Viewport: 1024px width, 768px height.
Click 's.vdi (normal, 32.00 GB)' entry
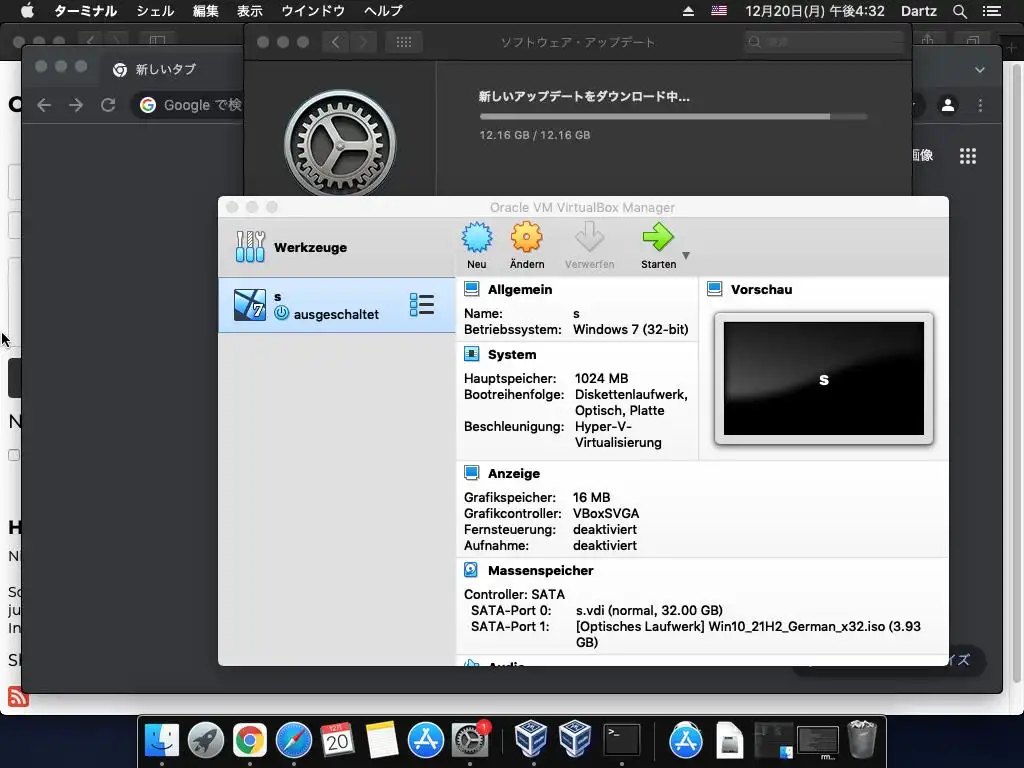pos(649,611)
